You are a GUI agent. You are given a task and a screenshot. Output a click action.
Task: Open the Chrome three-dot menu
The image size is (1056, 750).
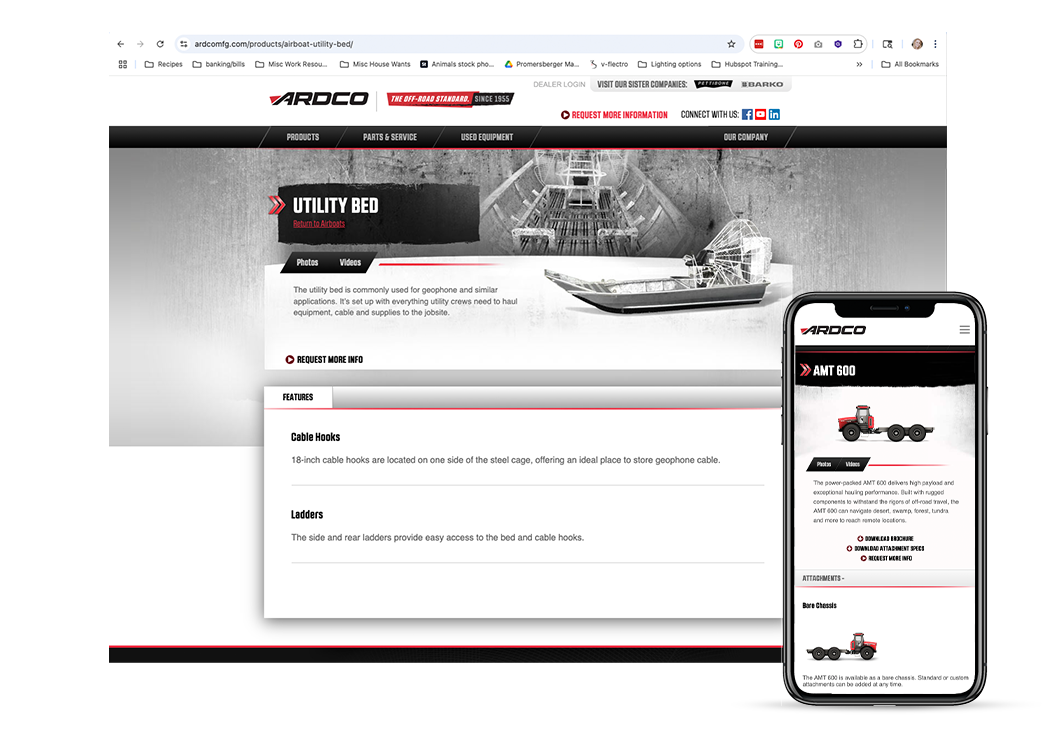tap(935, 44)
